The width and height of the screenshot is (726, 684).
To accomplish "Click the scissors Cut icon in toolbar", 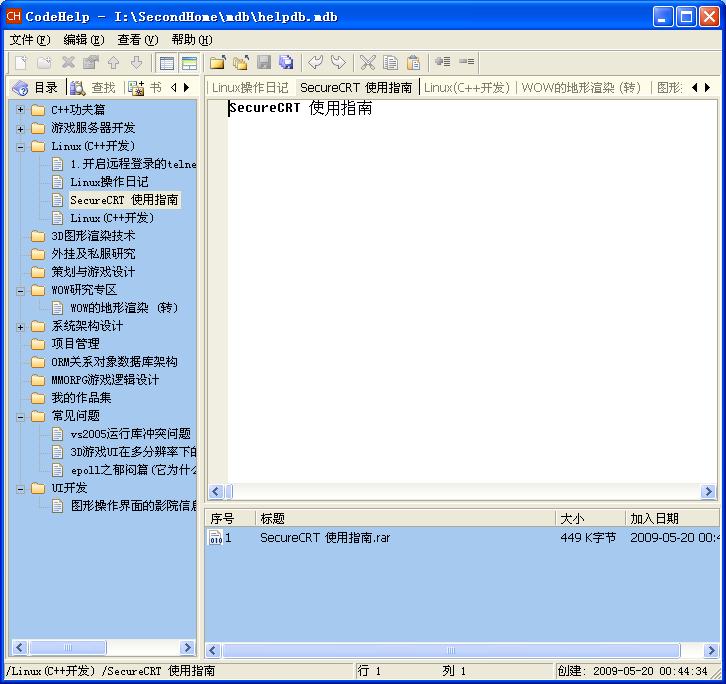I will click(367, 63).
